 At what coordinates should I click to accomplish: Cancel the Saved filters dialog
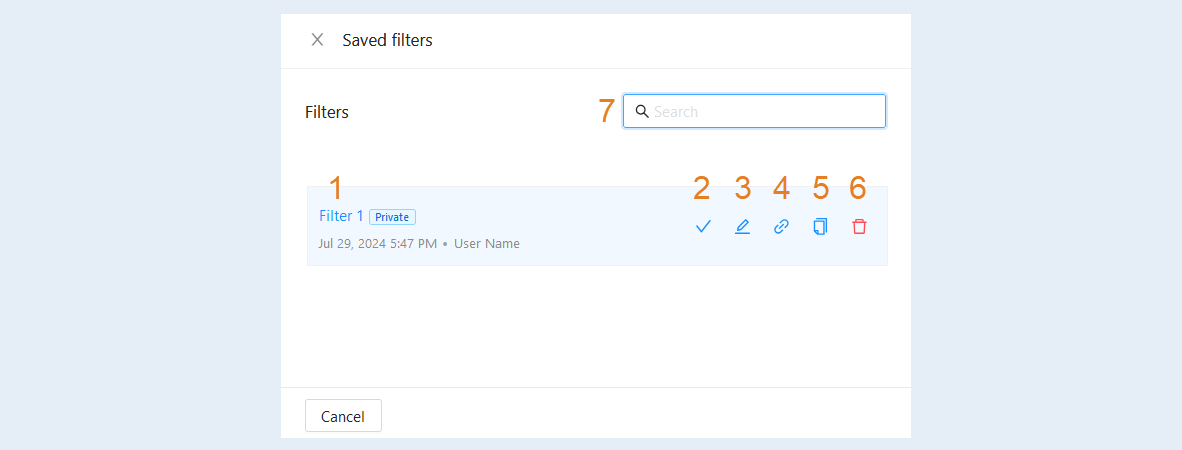pos(343,416)
